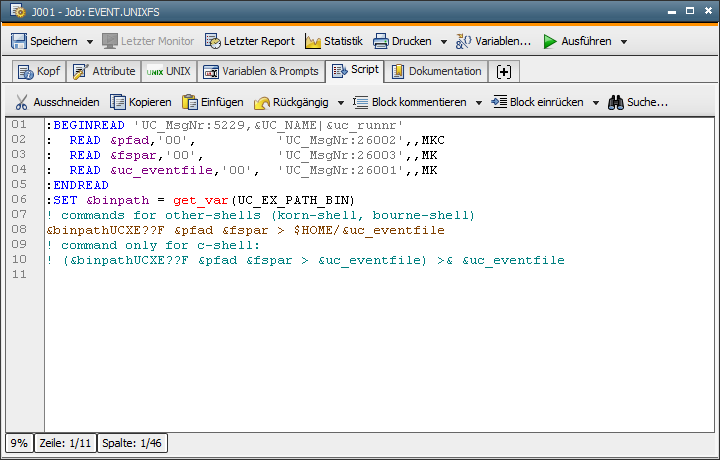Click the job window title icon
Screen dimensions: 720x460
pos(18,11)
